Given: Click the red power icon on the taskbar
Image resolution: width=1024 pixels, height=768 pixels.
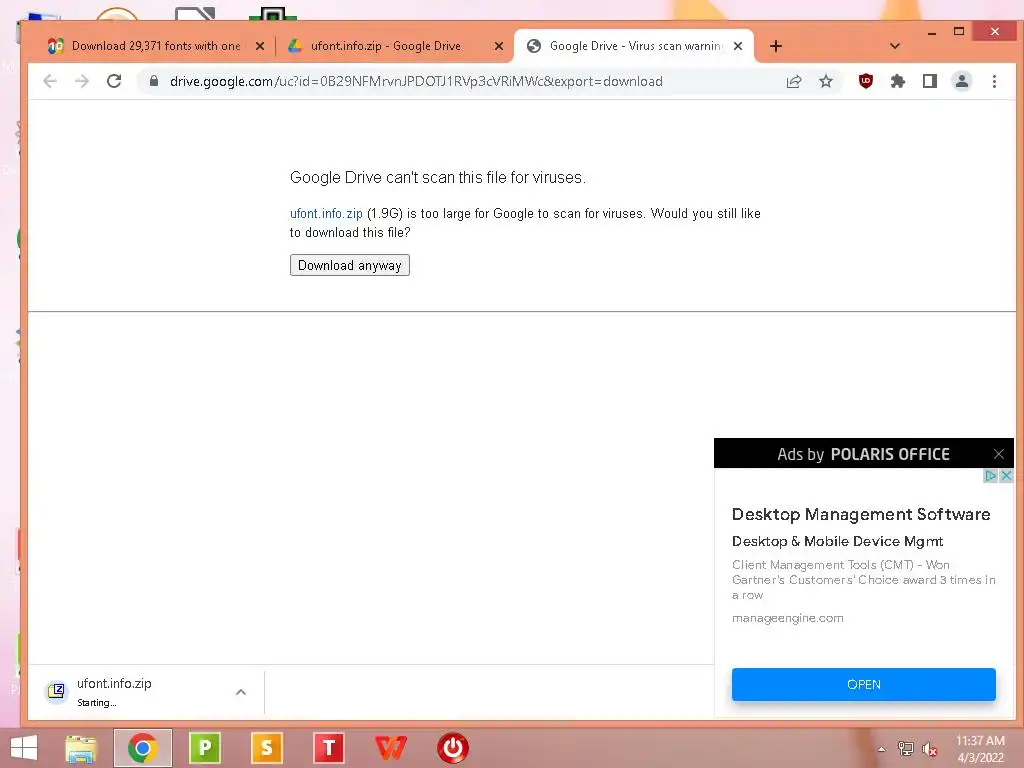Looking at the screenshot, I should 453,748.
